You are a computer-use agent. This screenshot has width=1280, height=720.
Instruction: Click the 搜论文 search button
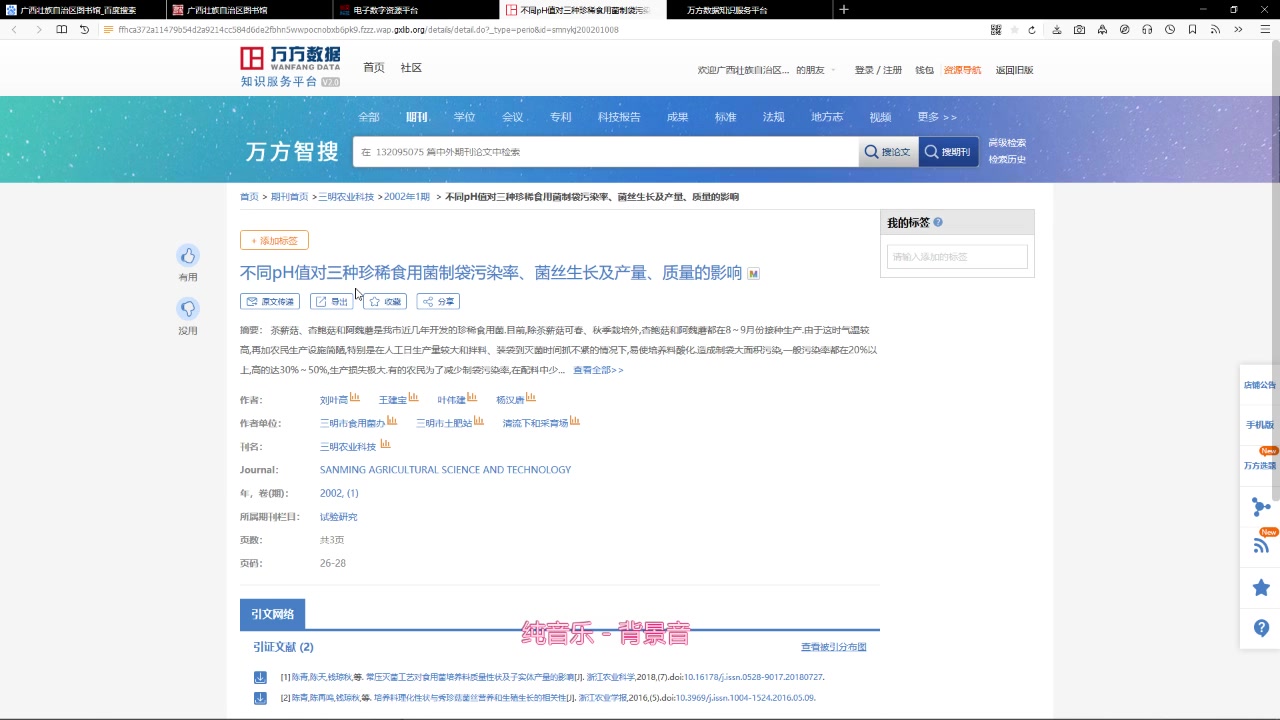point(888,152)
